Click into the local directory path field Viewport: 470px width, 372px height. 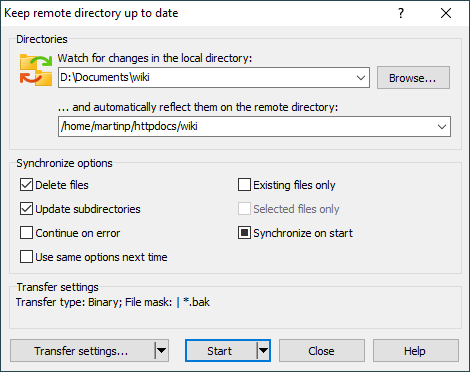[206, 78]
